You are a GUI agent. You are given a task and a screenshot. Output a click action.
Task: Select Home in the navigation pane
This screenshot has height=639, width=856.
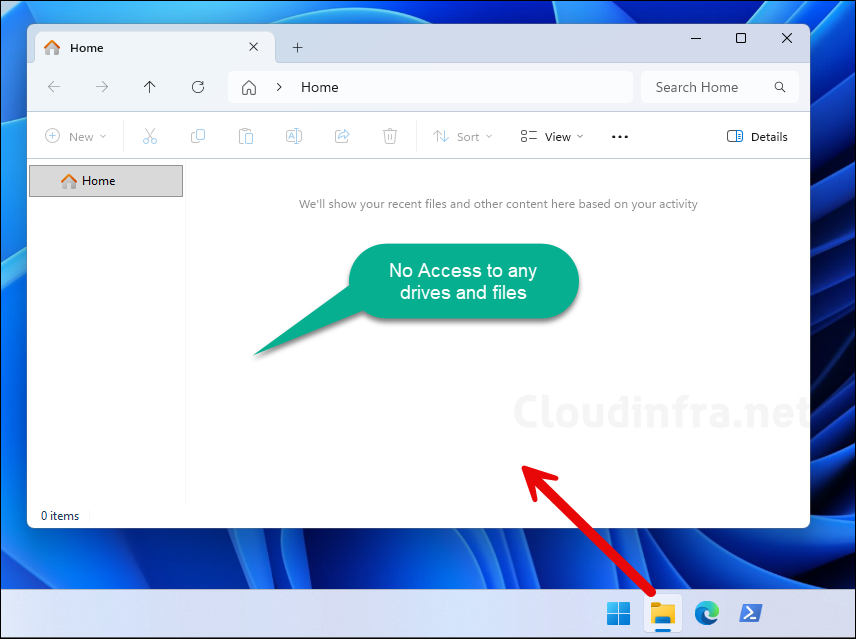coord(106,181)
